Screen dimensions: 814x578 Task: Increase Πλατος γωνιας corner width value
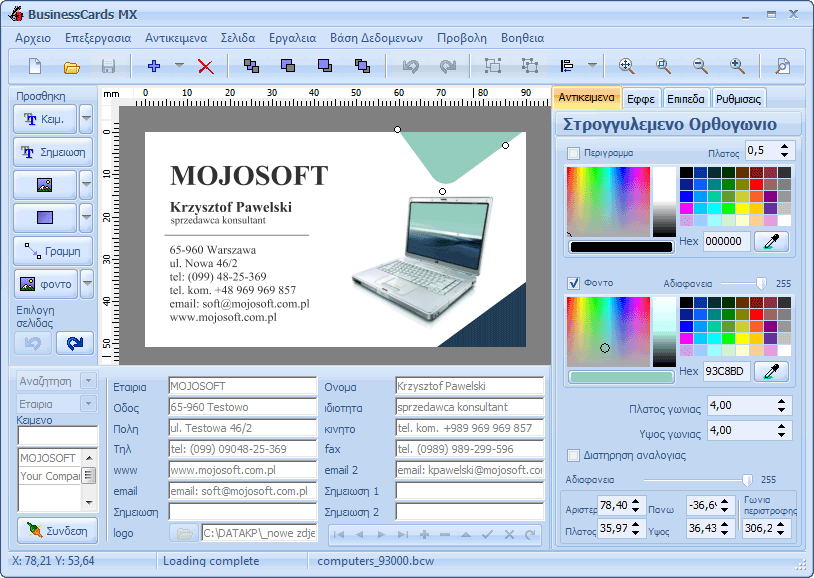pyautogui.click(x=781, y=401)
